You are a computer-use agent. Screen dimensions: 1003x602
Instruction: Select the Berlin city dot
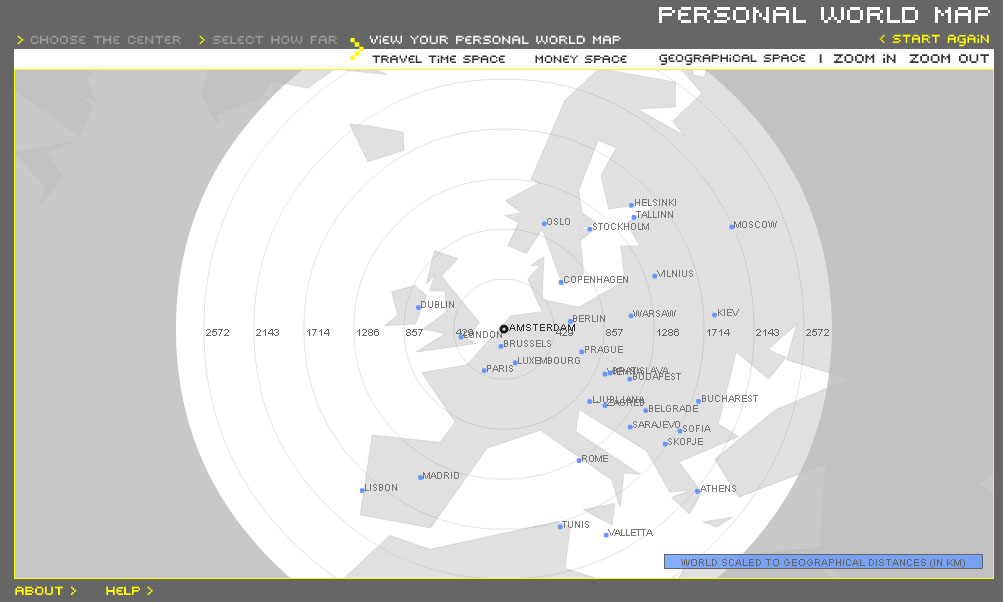coord(571,321)
